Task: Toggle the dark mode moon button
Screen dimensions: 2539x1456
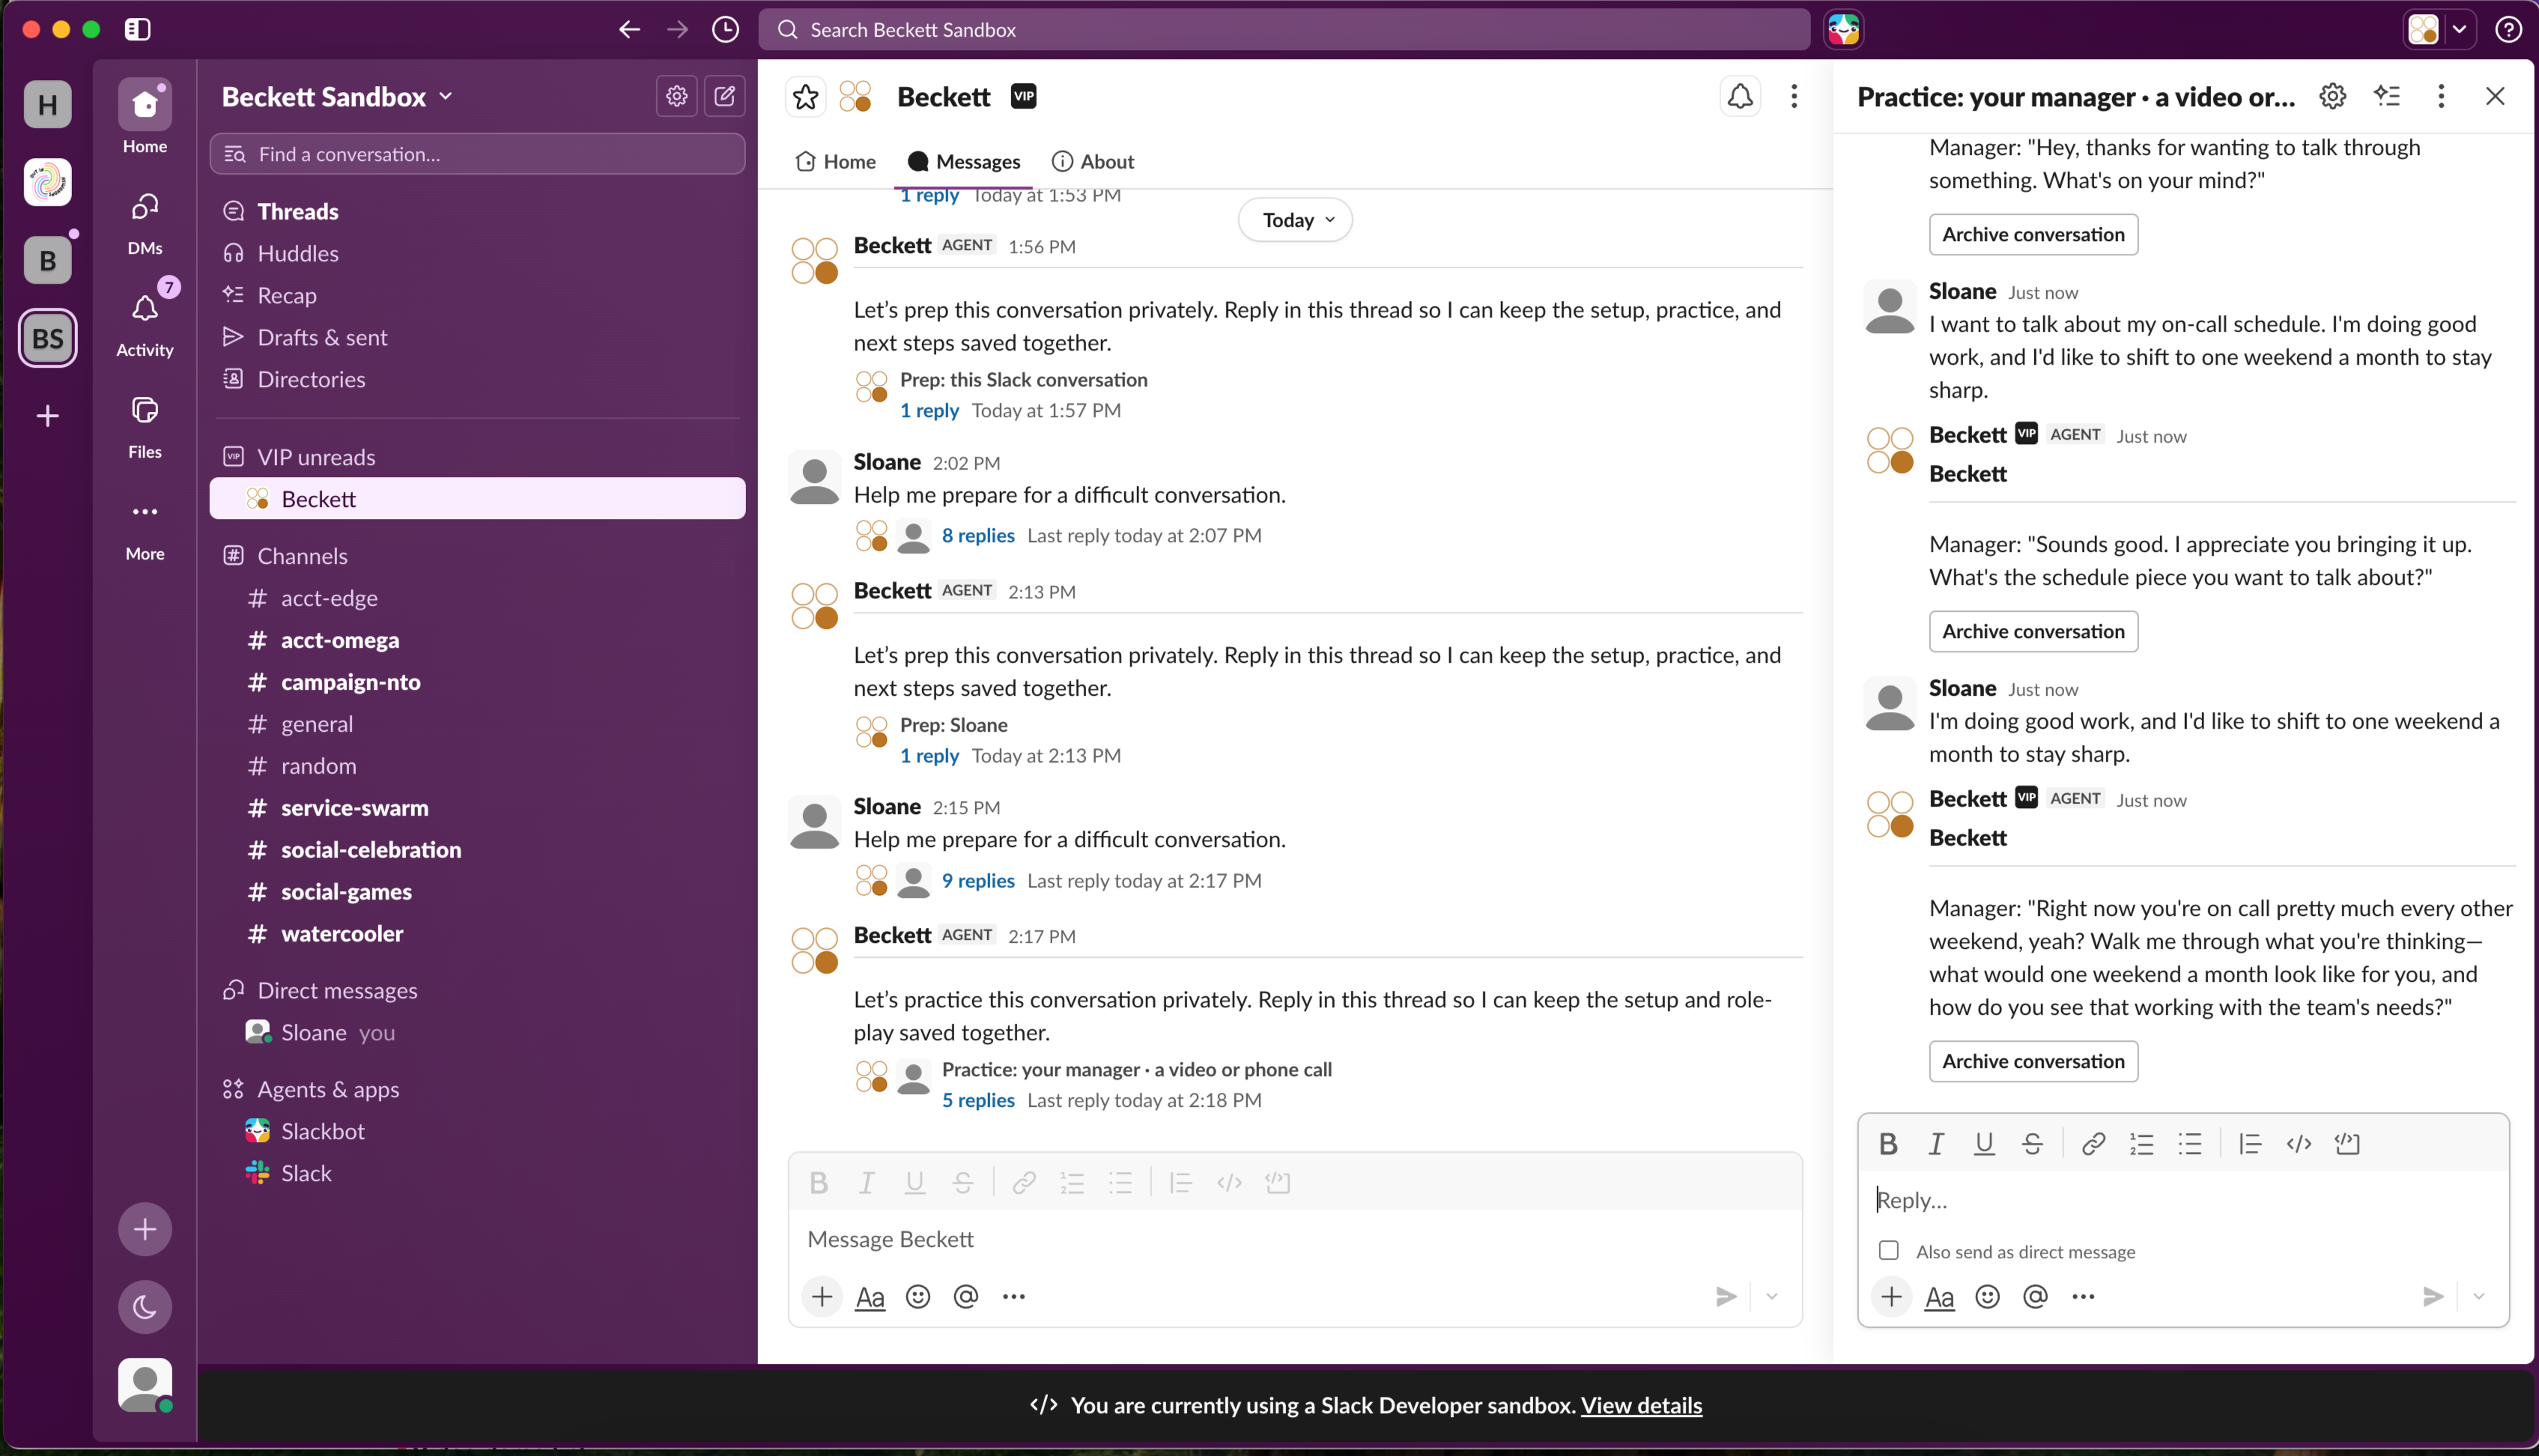Action: (145, 1306)
